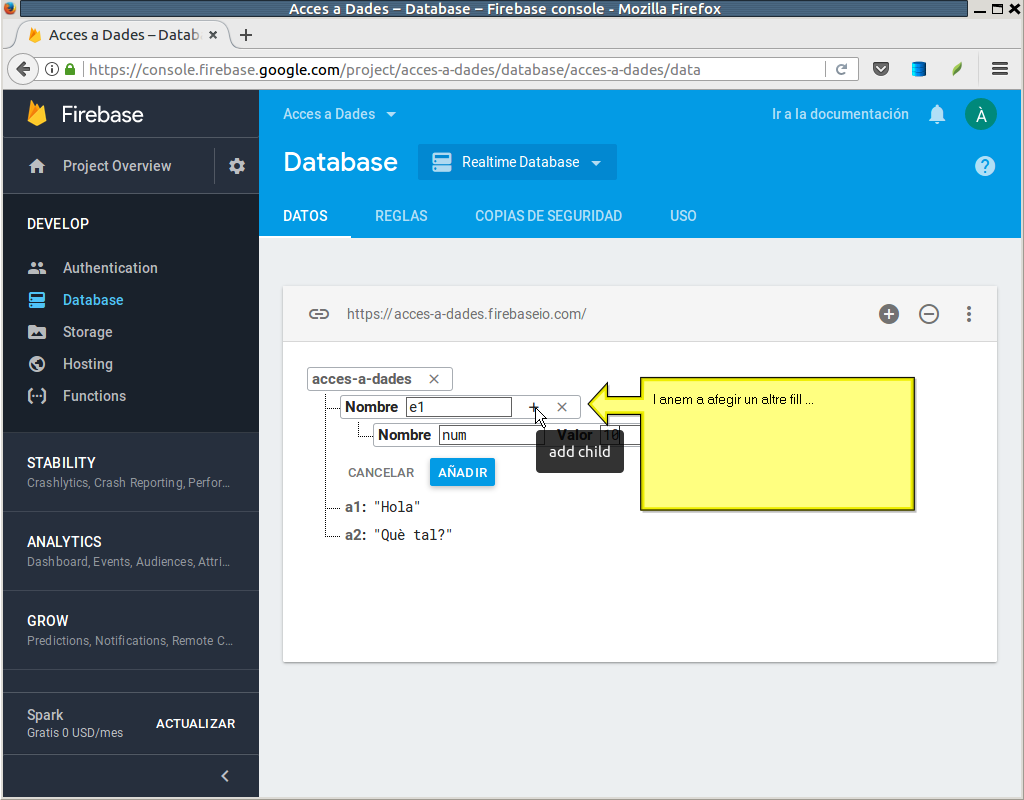Select Database in the sidebar
The height and width of the screenshot is (800, 1024).
pyautogui.click(x=93, y=300)
